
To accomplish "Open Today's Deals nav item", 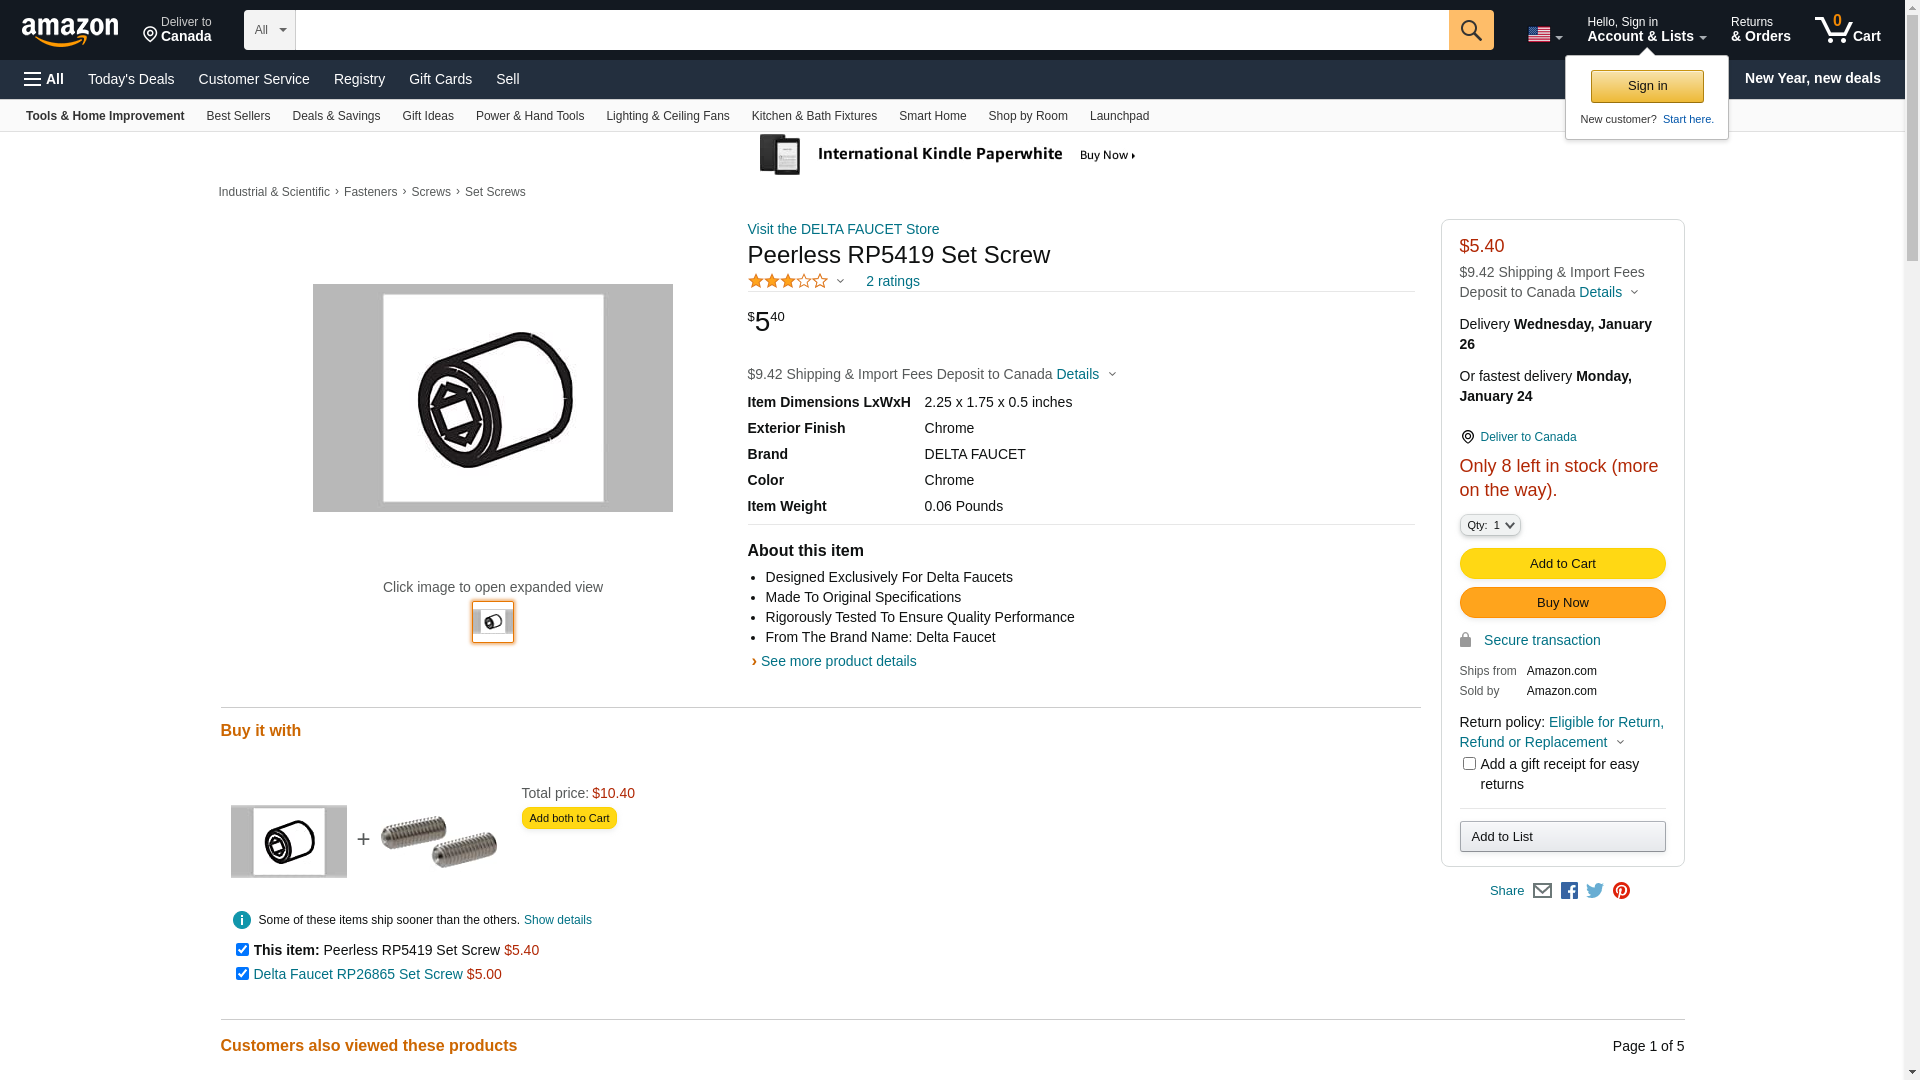I will click(131, 79).
